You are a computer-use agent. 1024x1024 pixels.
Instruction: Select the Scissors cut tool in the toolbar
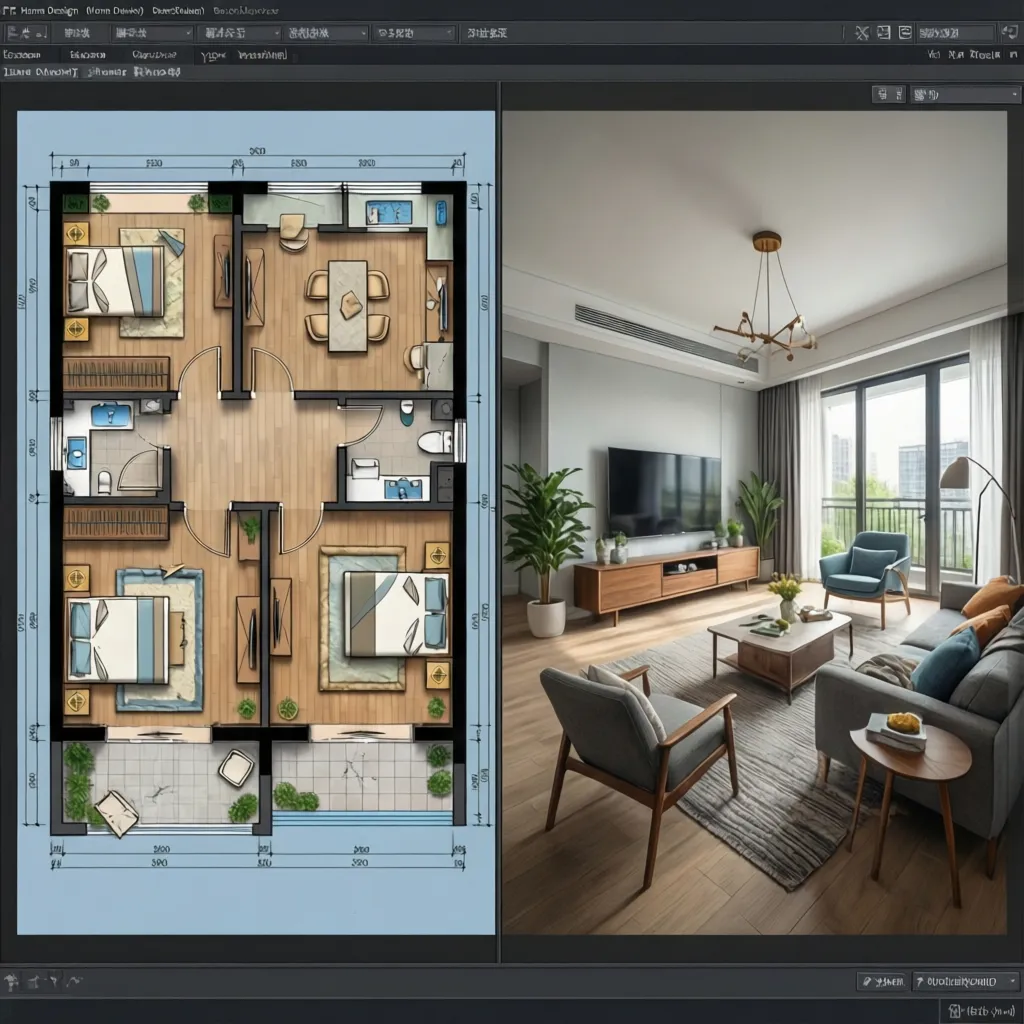[862, 32]
